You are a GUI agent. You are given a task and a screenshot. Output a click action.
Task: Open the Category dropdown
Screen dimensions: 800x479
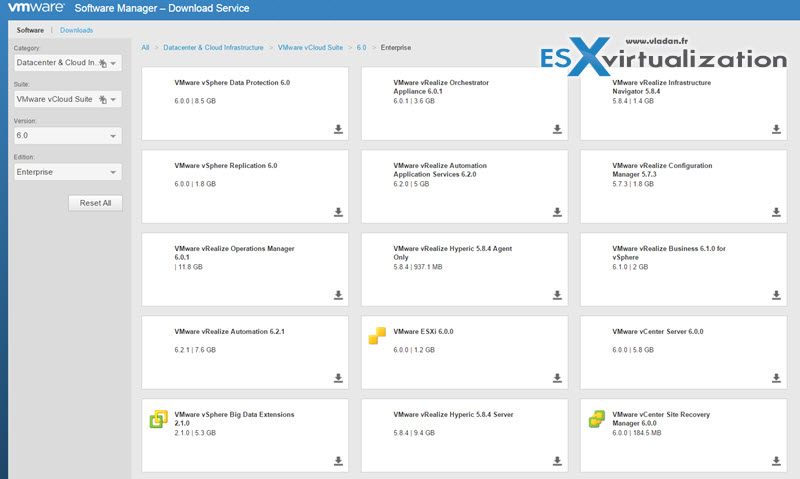pyautogui.click(x=113, y=63)
